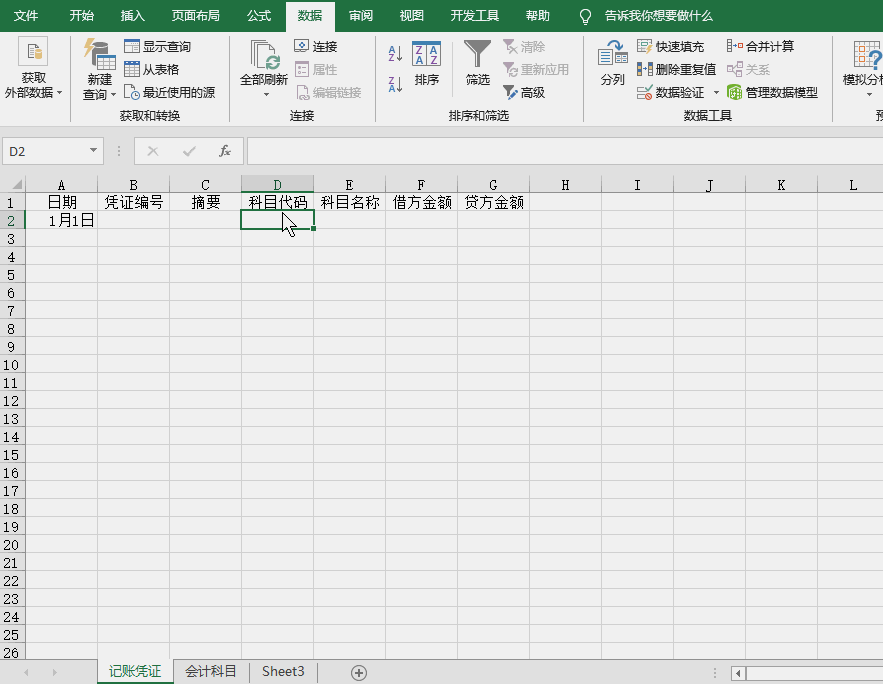Switch to the 视图 ribbon tab
883x684 pixels.
(412, 16)
